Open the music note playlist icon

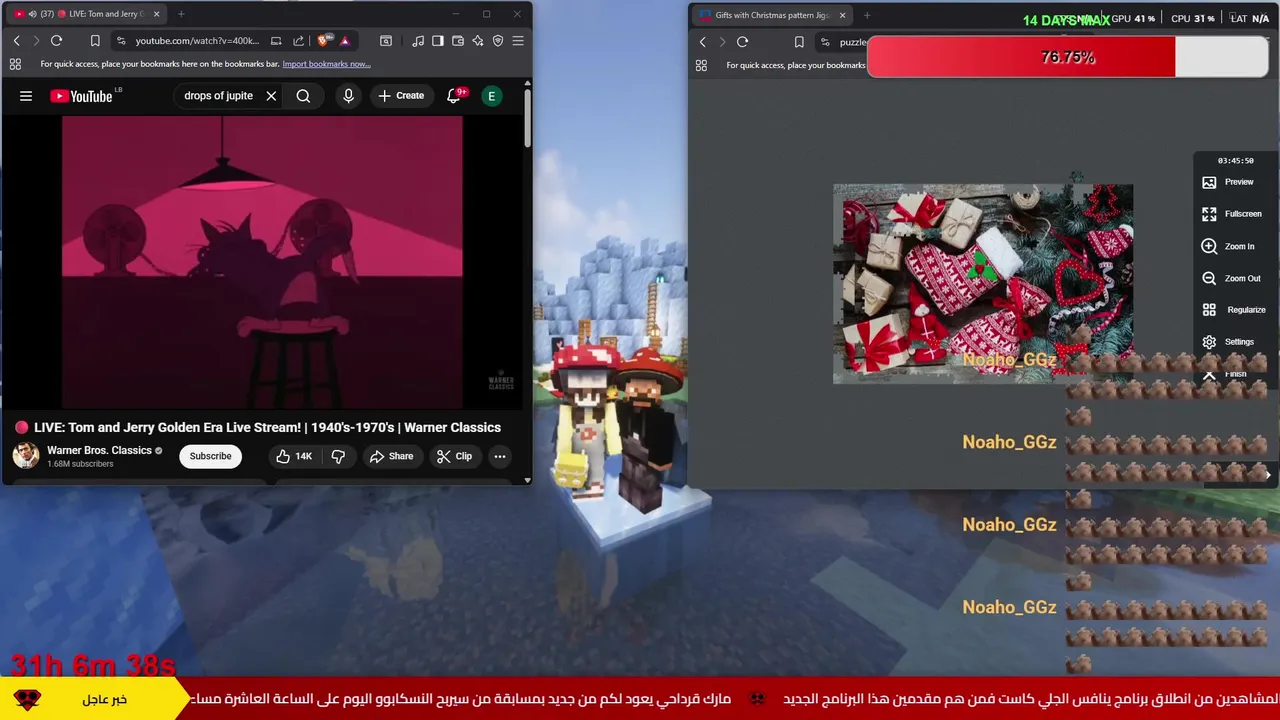417,41
